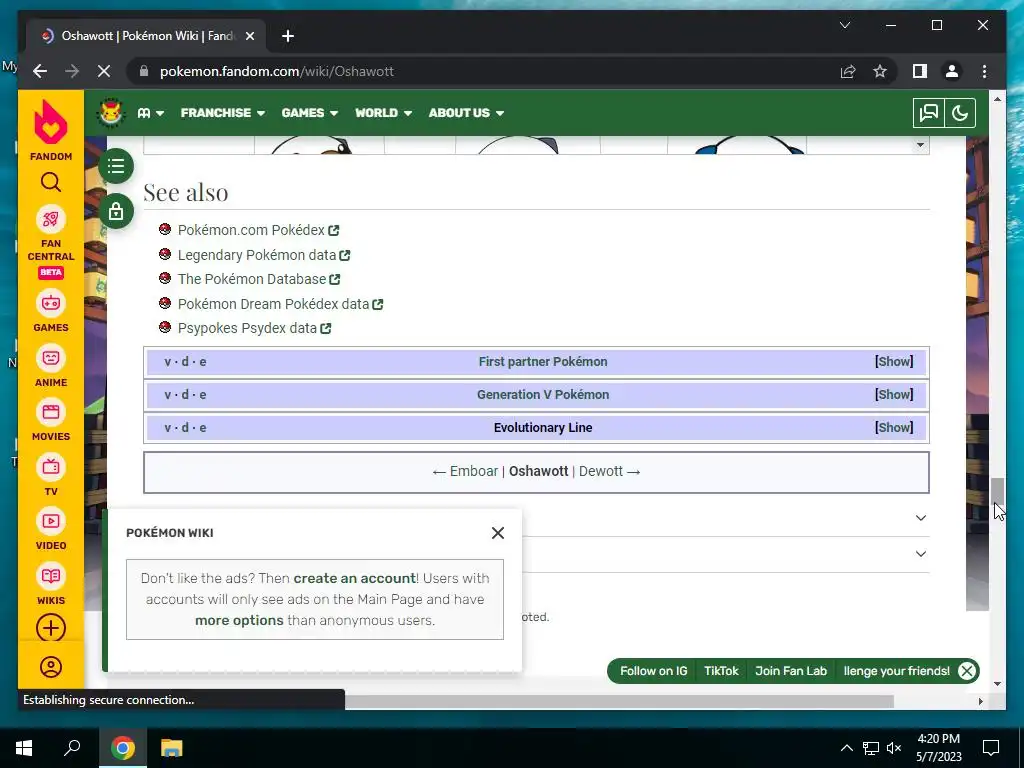
Task: Click the sidebar search magnifier icon
Action: tap(51, 182)
